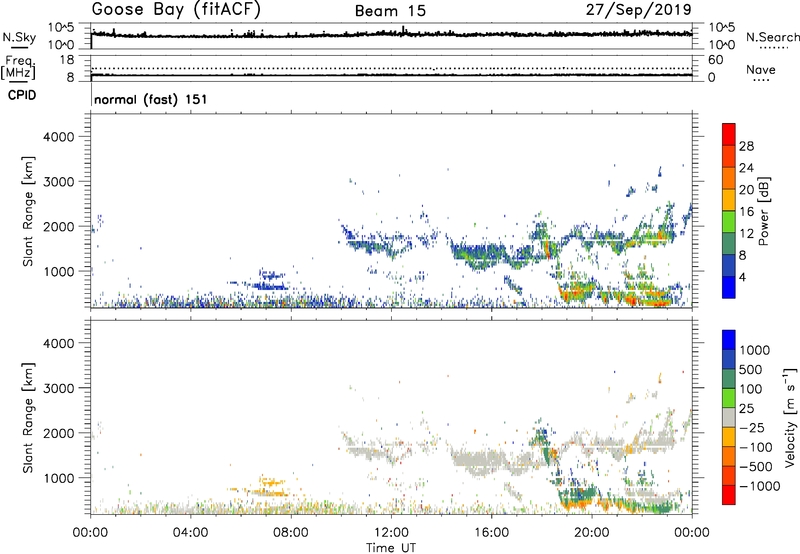Click the 'Goose Bay (fitACF)' title text
The height and width of the screenshot is (554, 800).
[x=177, y=9]
